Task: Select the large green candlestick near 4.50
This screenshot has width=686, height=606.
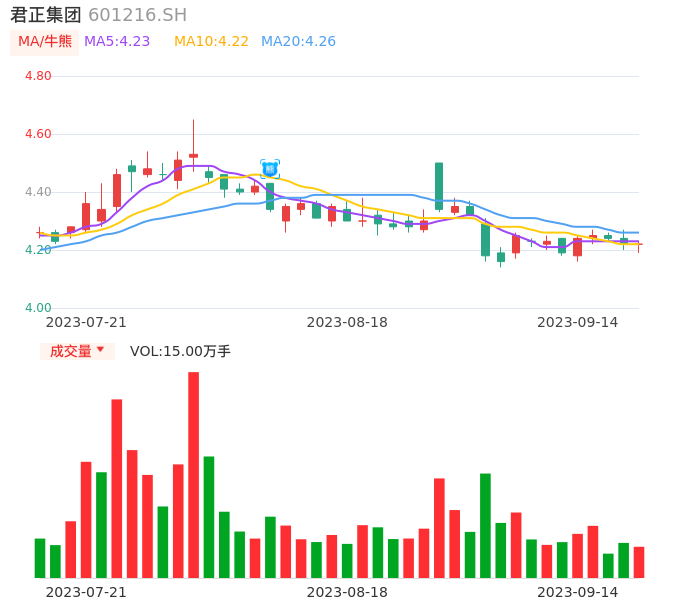Action: pyautogui.click(x=439, y=186)
